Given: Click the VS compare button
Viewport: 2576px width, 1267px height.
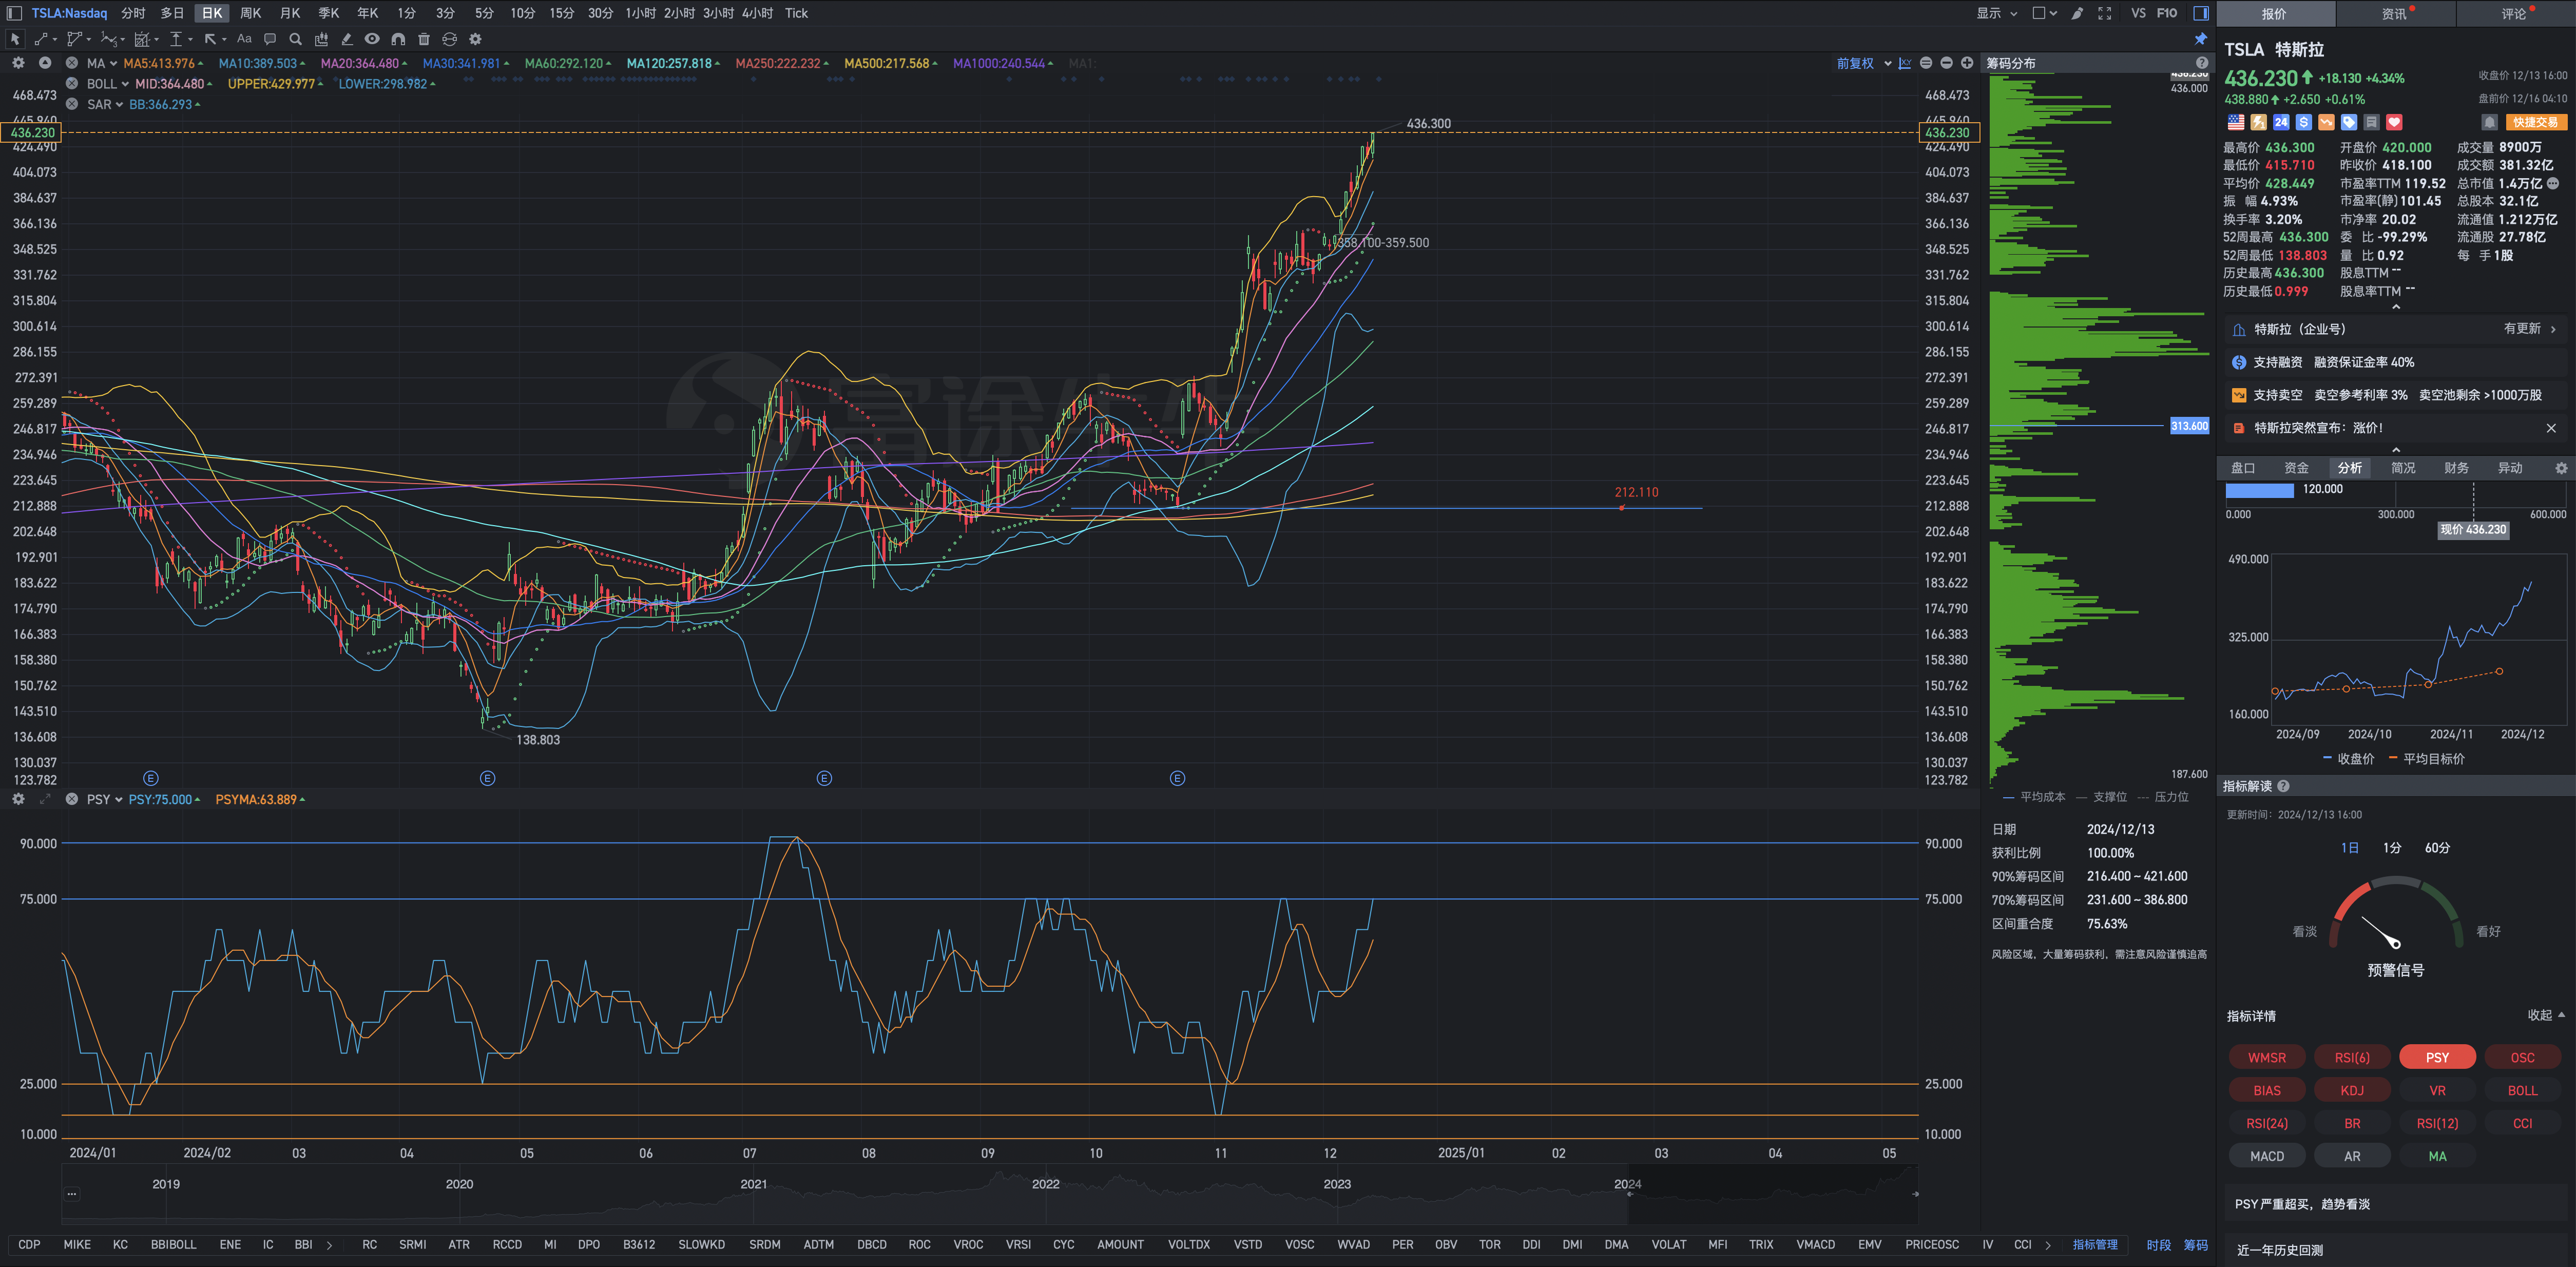Looking at the screenshot, I should (x=2138, y=13).
